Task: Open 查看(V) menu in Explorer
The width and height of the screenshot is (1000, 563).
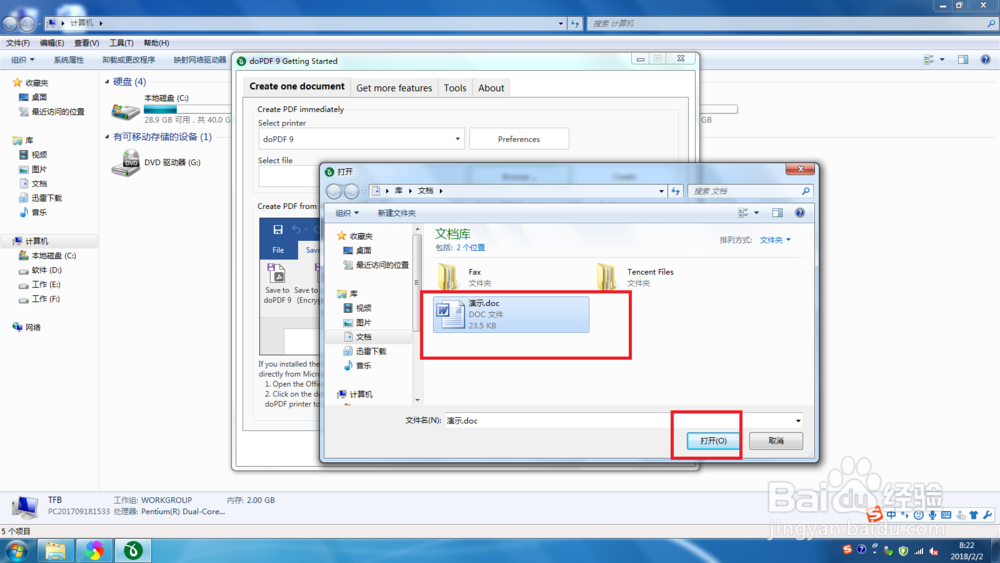Action: (87, 43)
